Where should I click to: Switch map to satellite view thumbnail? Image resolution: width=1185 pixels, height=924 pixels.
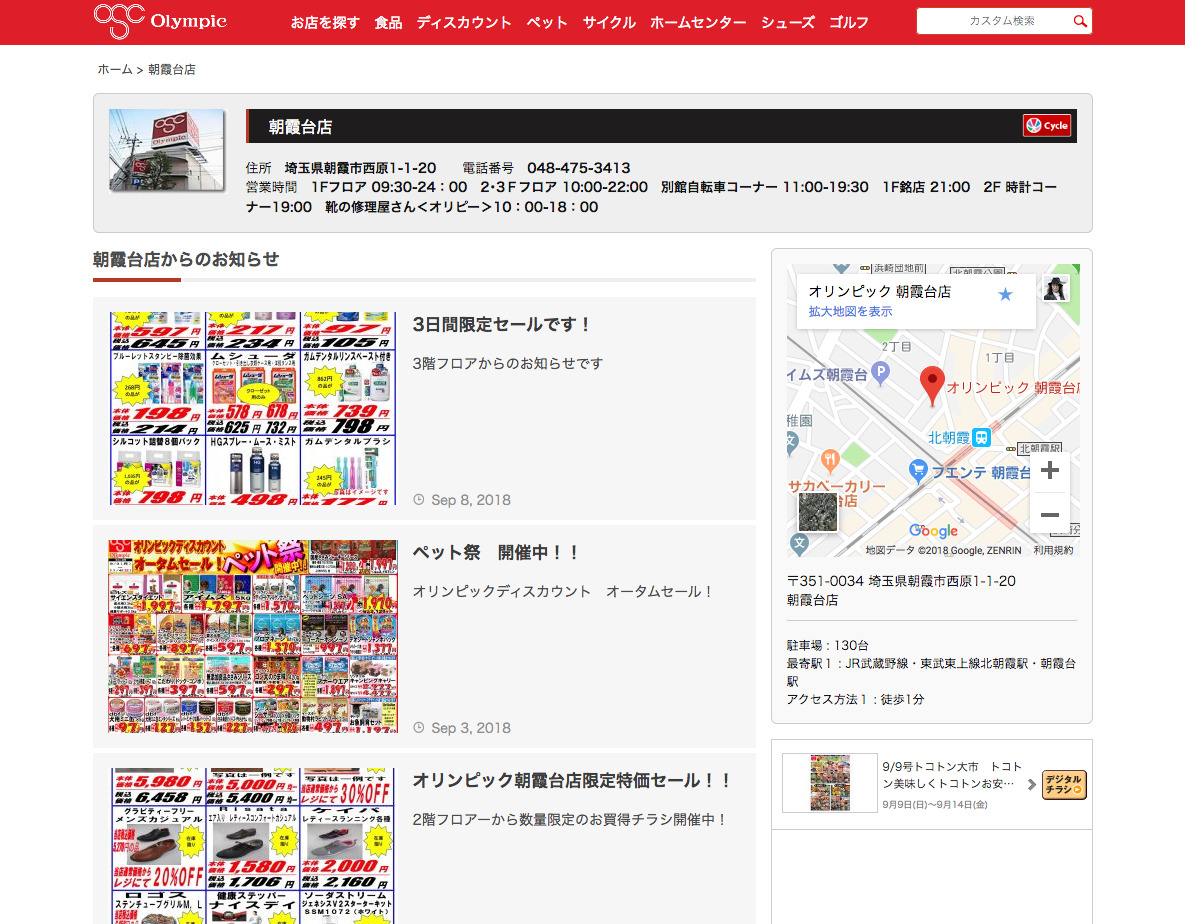click(x=817, y=512)
